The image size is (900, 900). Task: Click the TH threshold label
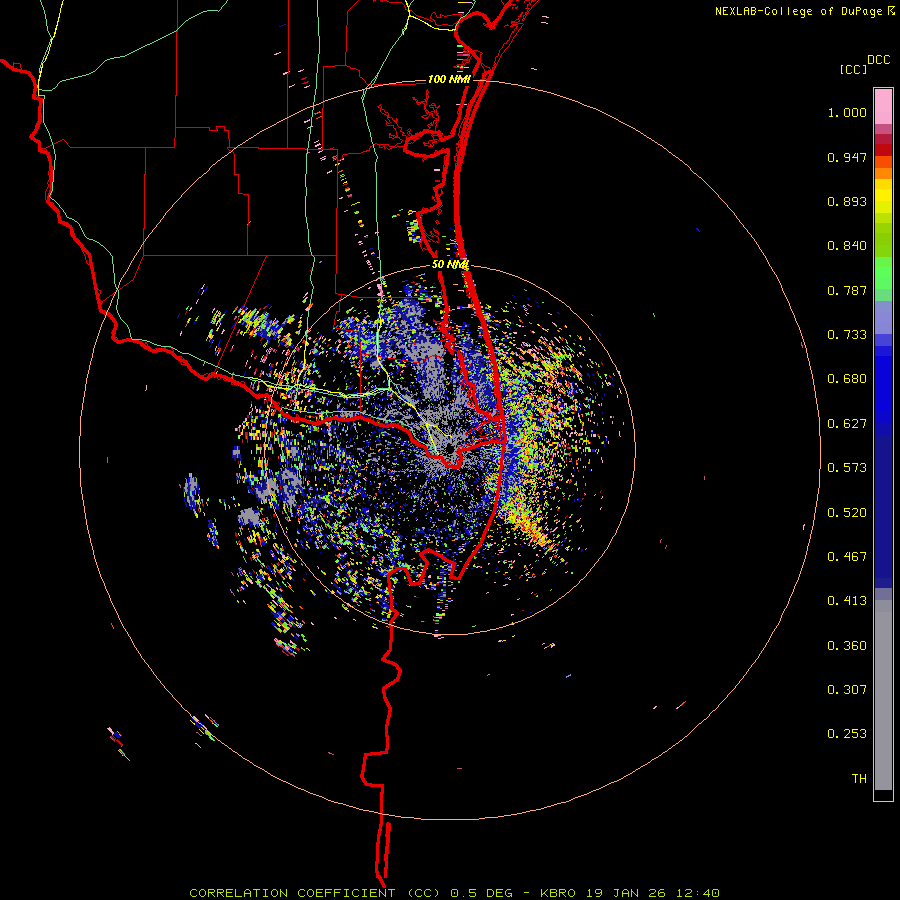tap(859, 779)
